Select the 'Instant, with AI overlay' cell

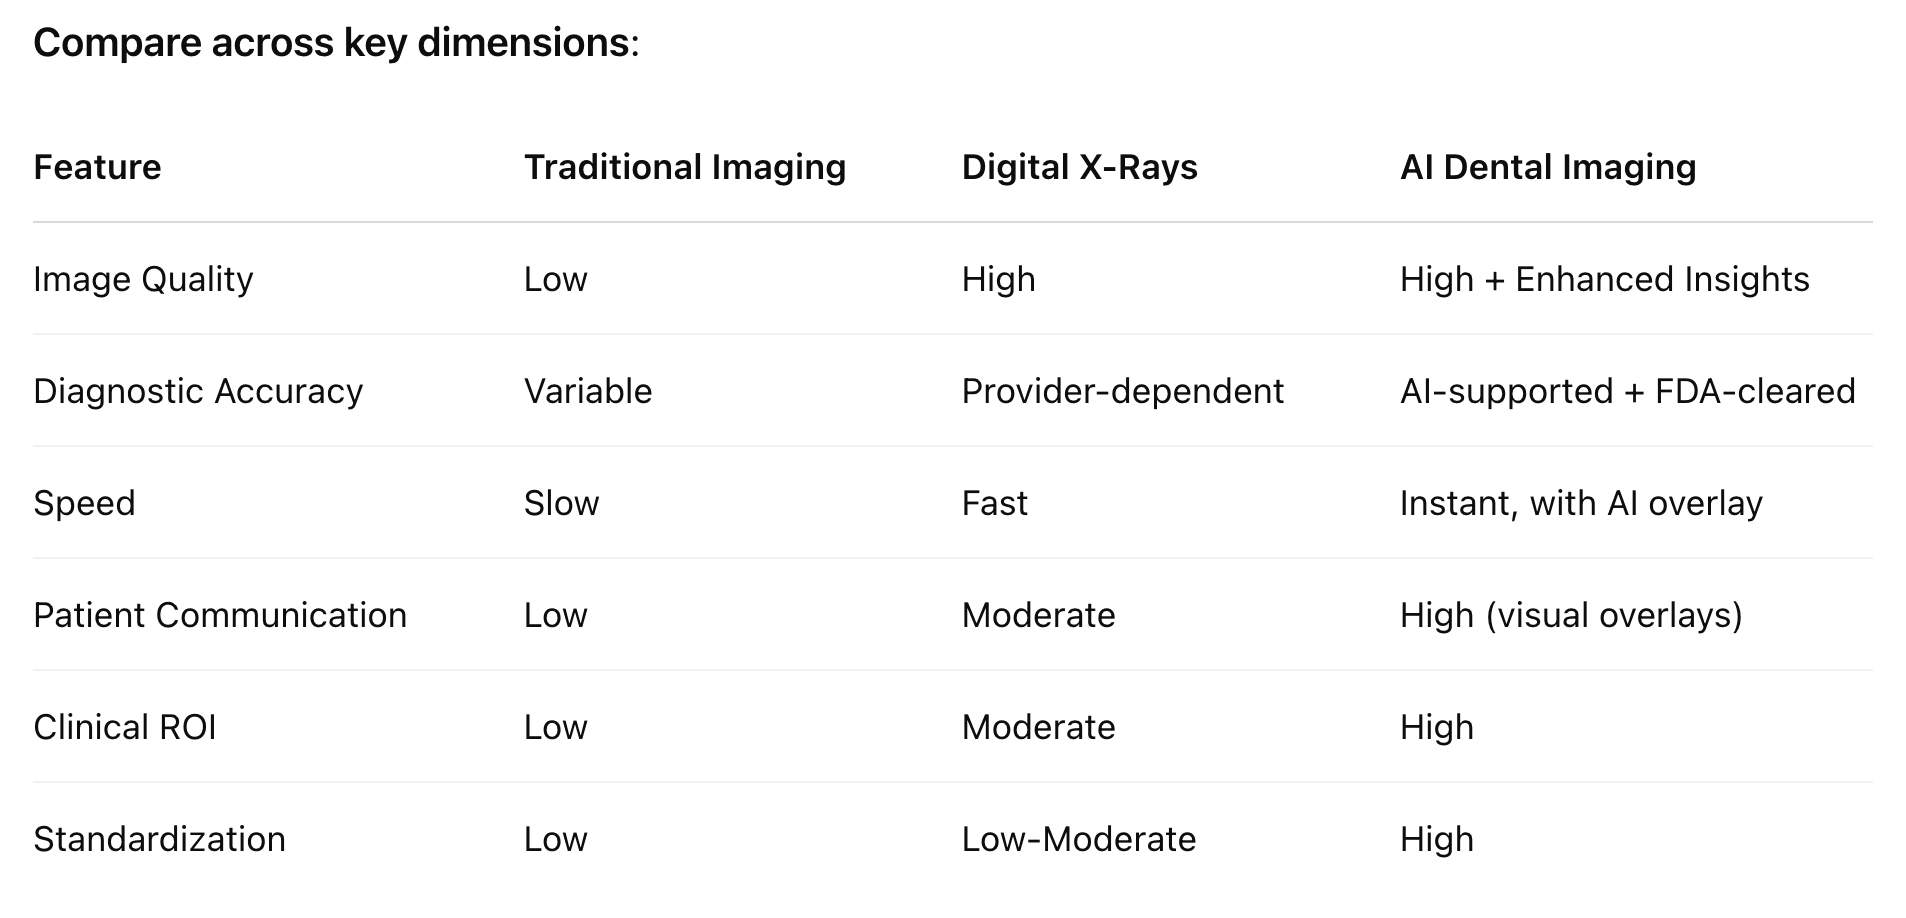(1581, 503)
